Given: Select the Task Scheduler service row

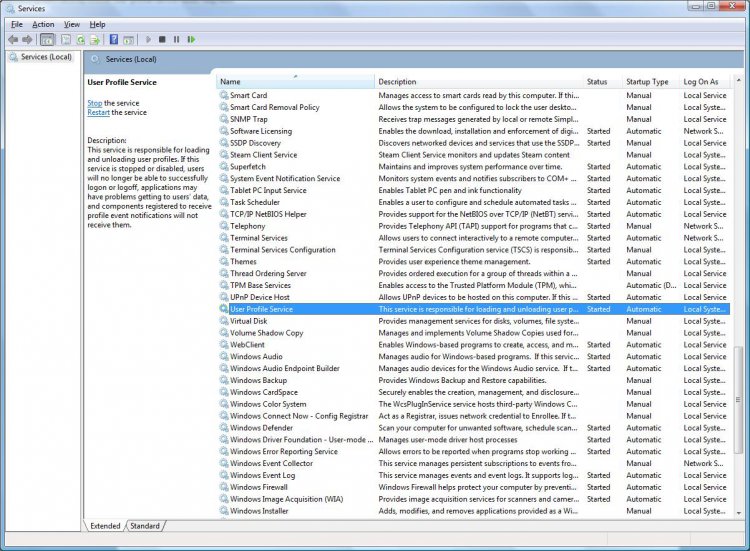Looking at the screenshot, I should pyautogui.click(x=474, y=202).
